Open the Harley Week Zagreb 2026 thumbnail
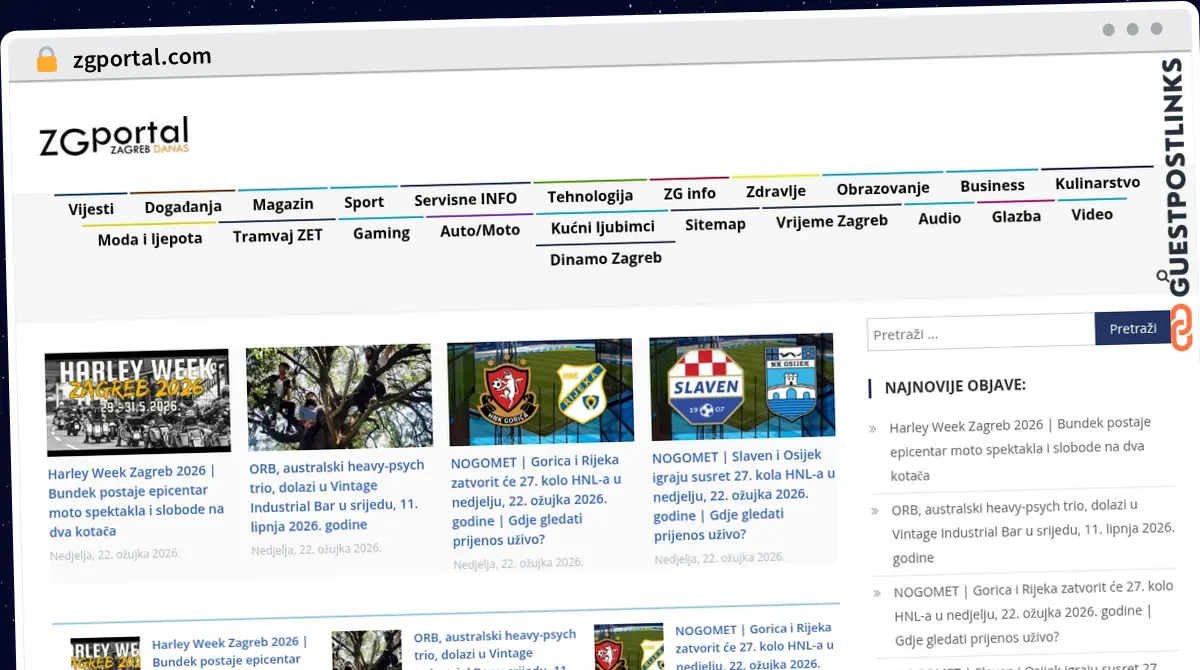This screenshot has width=1200, height=670. click(138, 402)
